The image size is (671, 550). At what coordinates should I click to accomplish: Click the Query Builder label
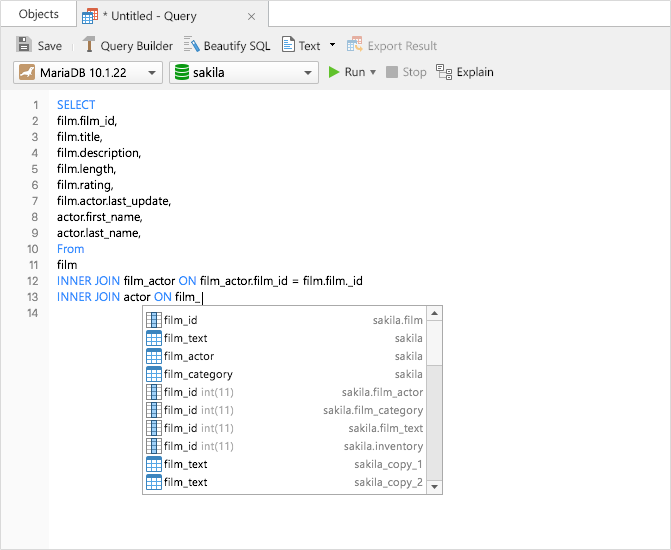point(137,46)
